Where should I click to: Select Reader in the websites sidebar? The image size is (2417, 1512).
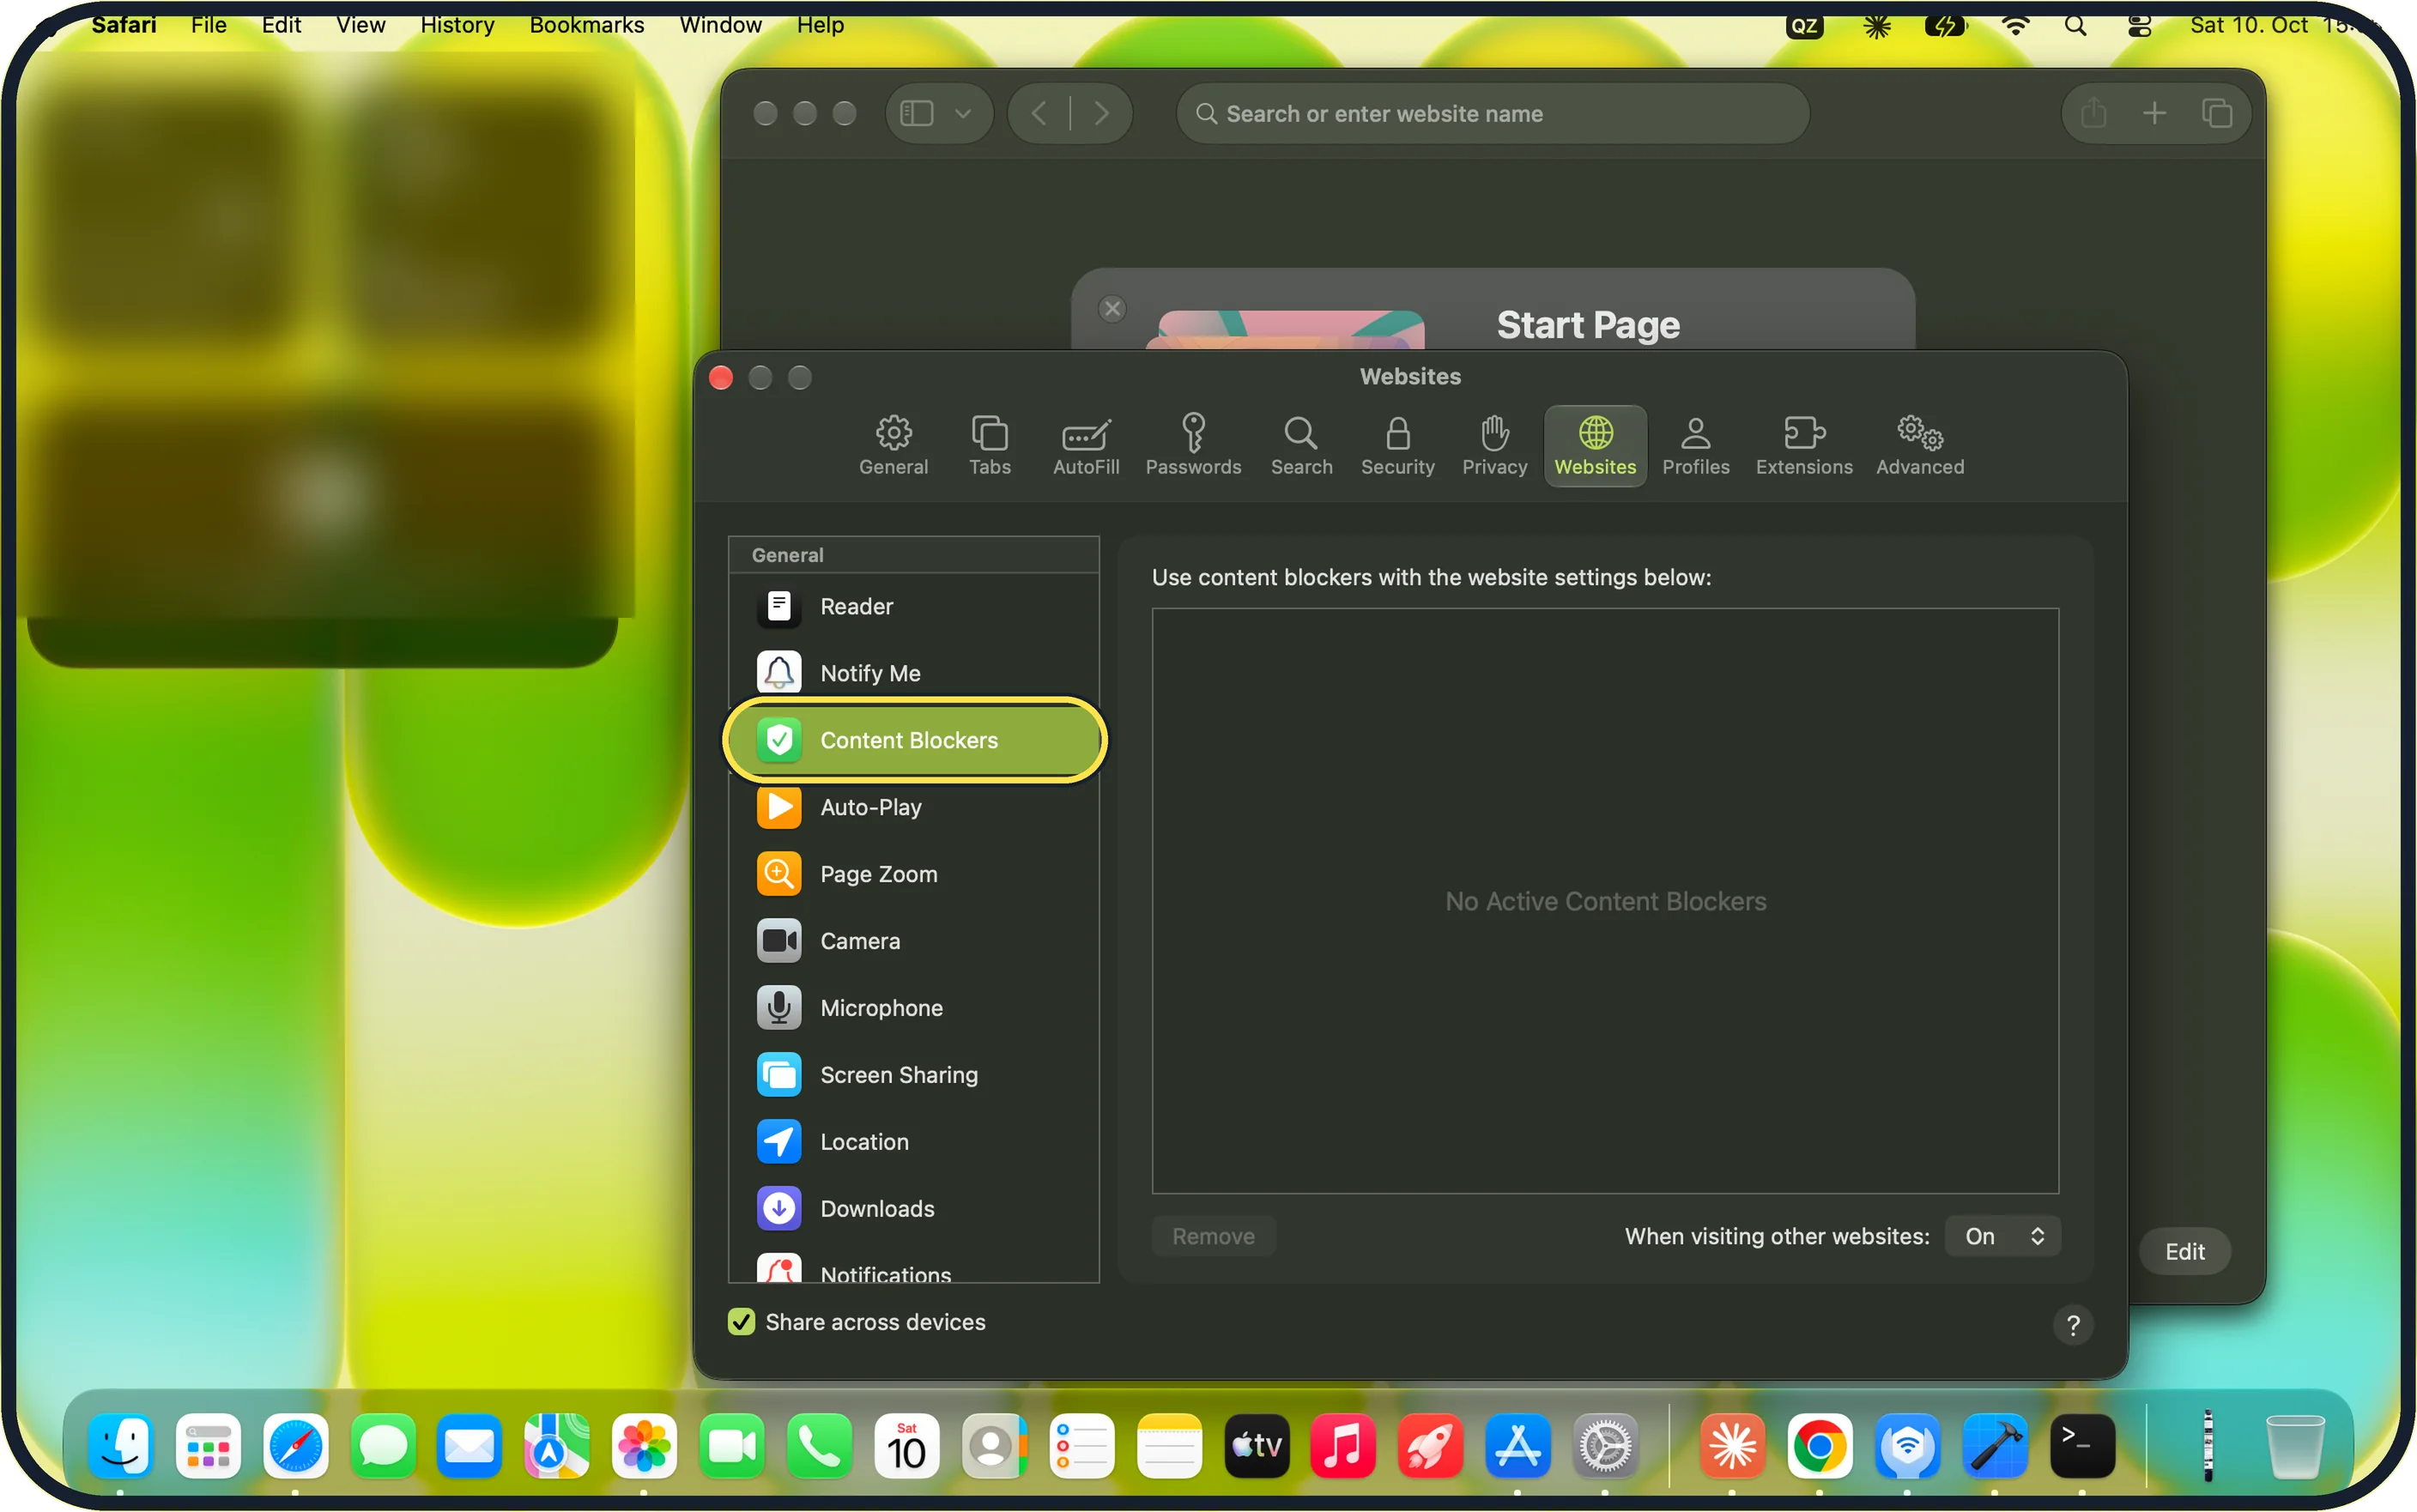click(x=913, y=606)
